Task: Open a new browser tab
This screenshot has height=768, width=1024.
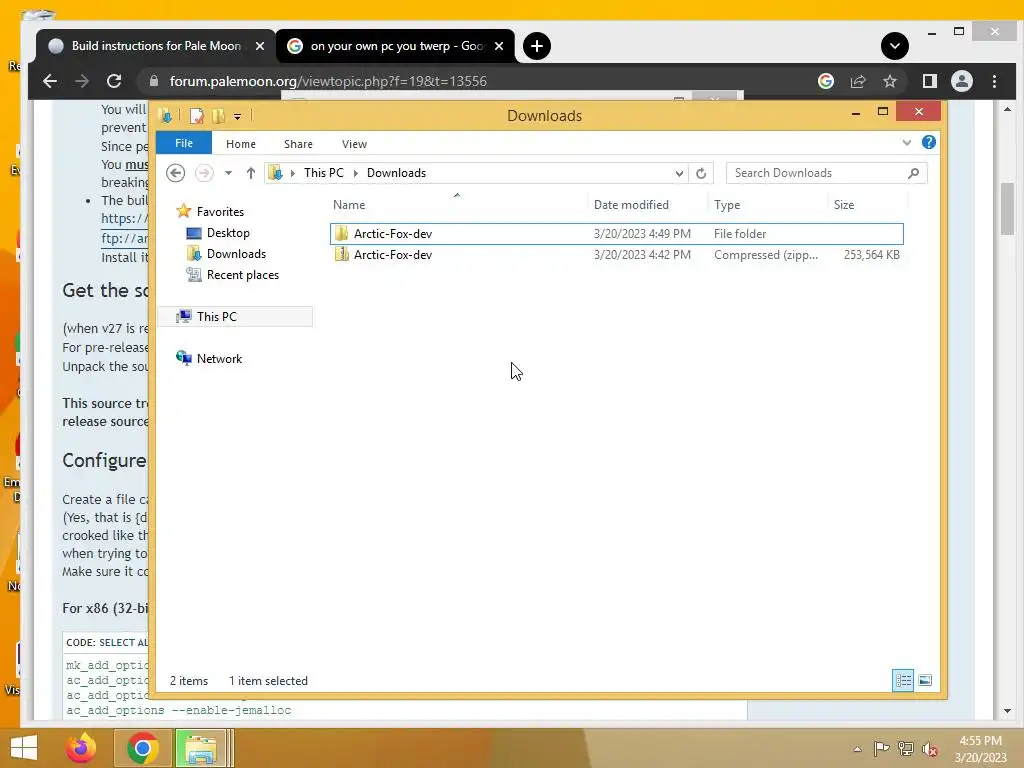Action: coord(537,46)
